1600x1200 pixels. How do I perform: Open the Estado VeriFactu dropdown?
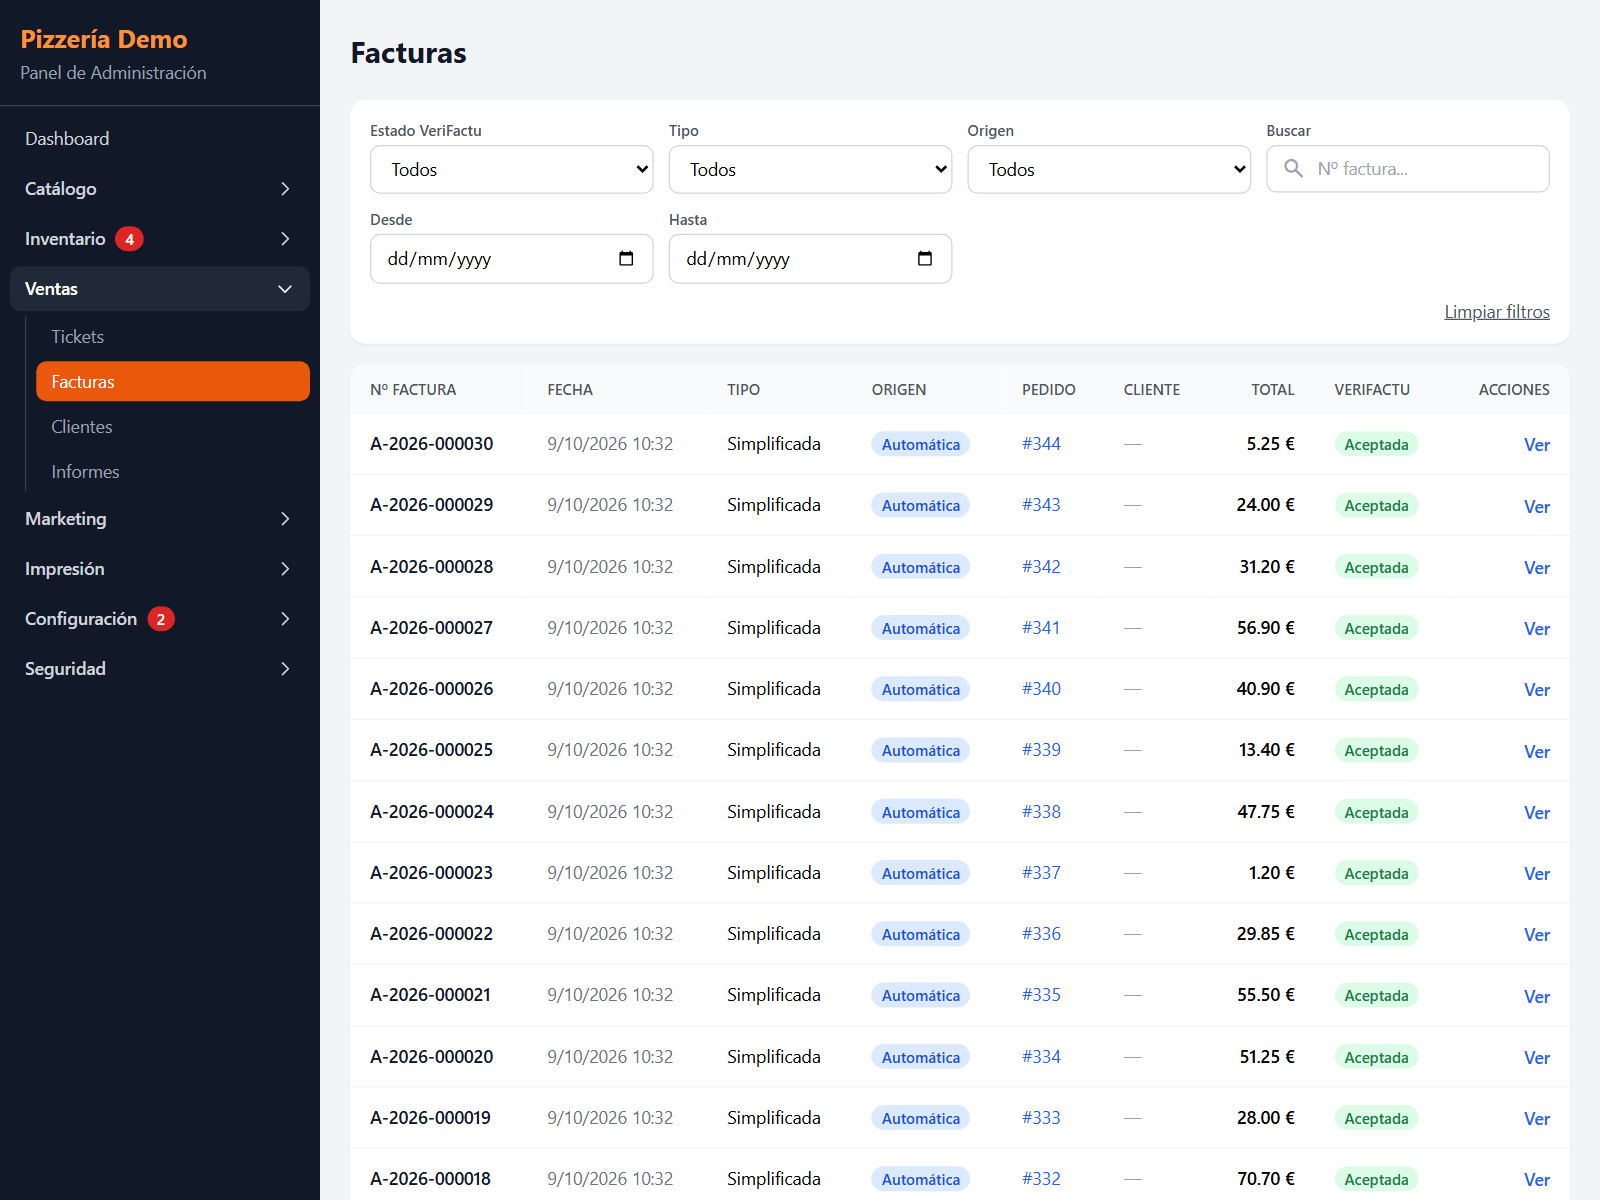(511, 169)
